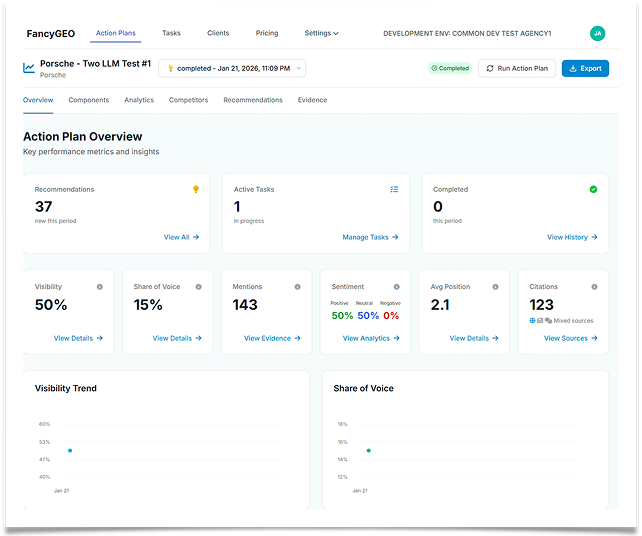Click the 123 citations value
Image resolution: width=642 pixels, height=536 pixels.
(541, 305)
